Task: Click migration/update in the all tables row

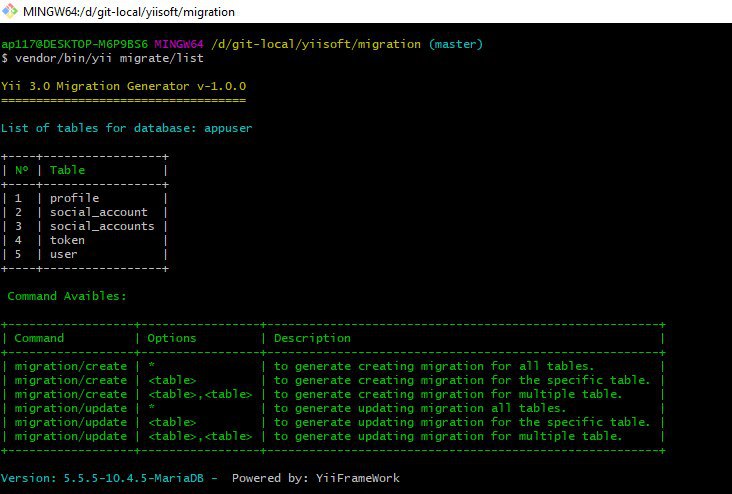Action: tap(71, 408)
